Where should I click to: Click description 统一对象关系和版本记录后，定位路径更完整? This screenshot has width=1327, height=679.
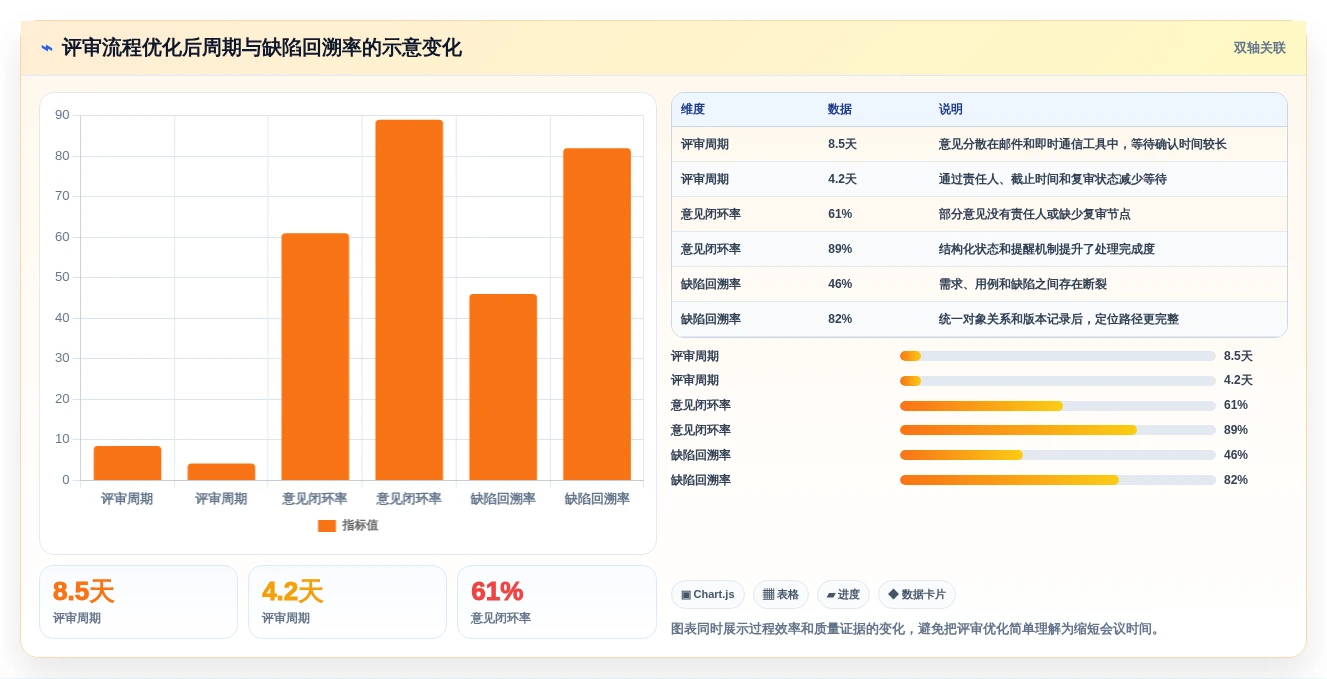pyautogui.click(x=1059, y=320)
